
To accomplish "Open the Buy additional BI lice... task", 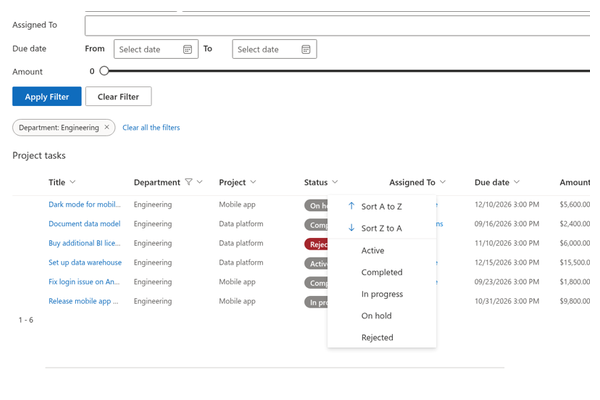I will point(84,243).
